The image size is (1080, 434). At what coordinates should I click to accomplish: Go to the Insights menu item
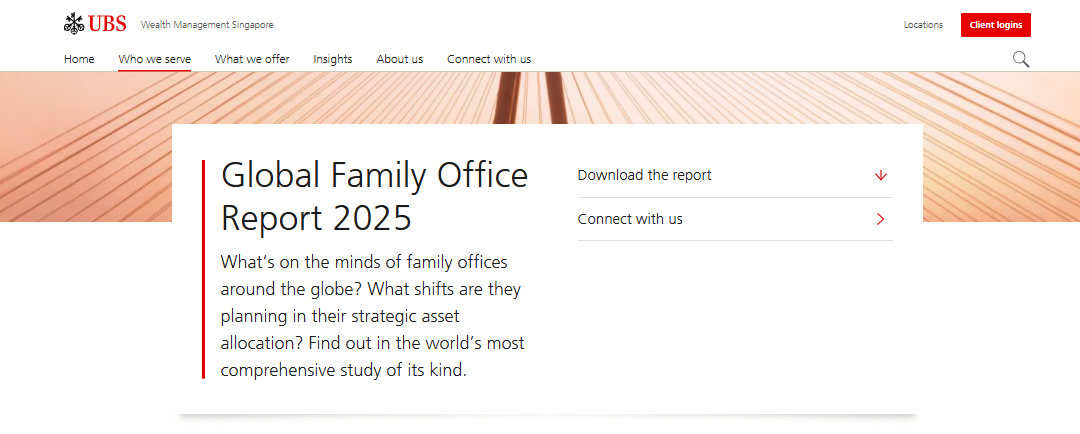pos(333,59)
